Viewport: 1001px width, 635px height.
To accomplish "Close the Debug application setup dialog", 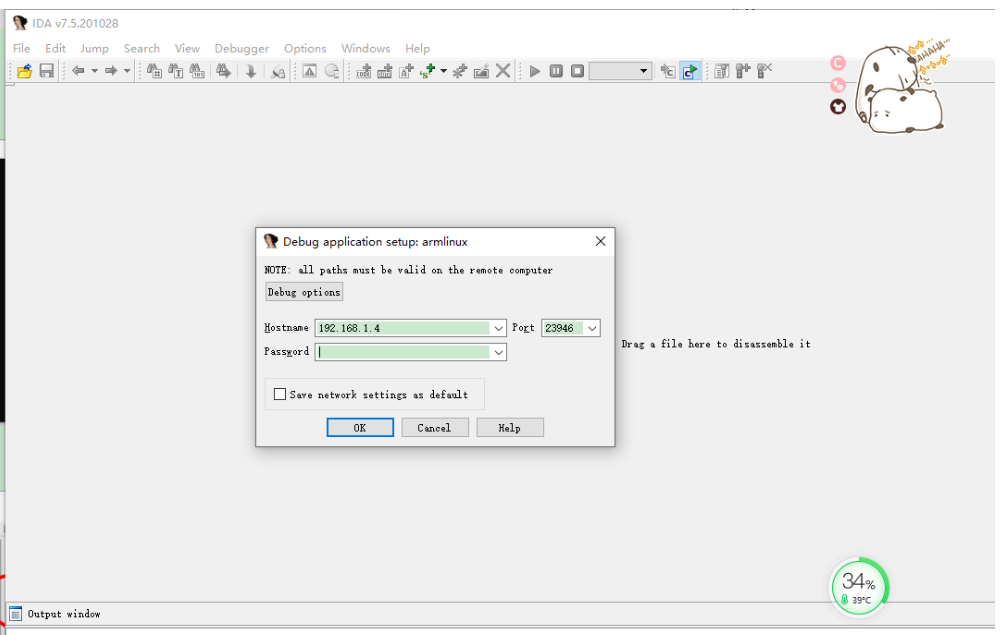I will click(x=600, y=241).
